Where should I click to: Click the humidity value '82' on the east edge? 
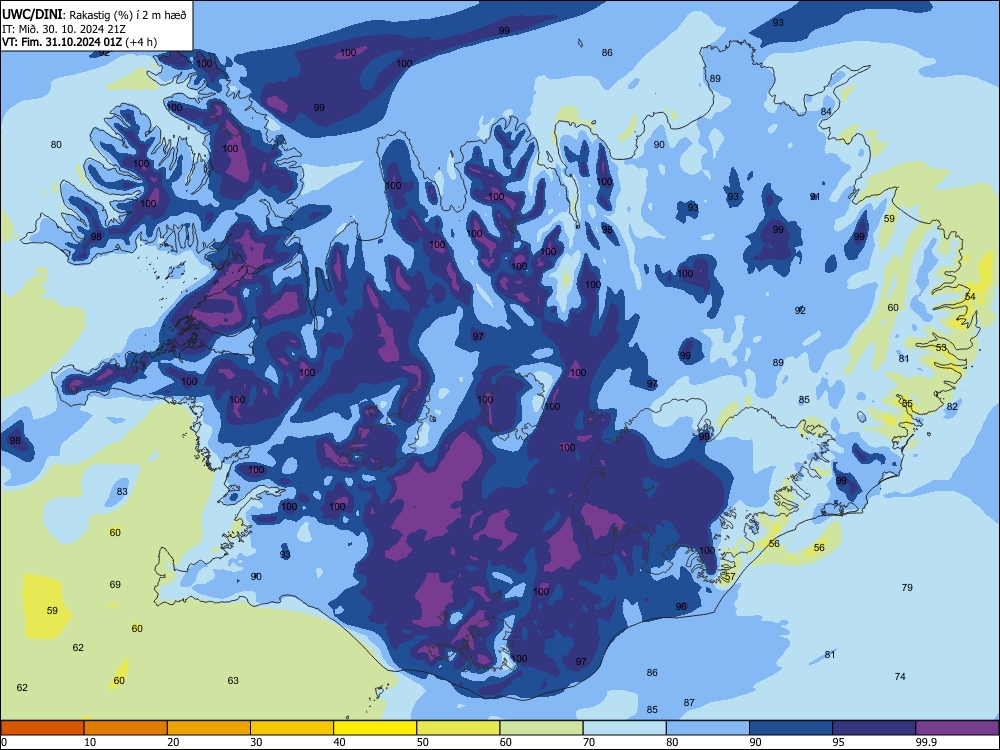(x=952, y=406)
